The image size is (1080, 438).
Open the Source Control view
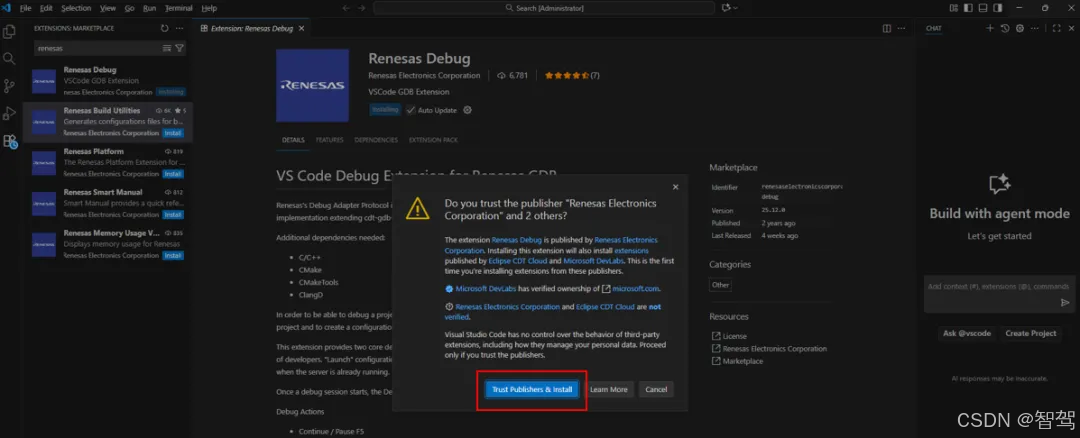click(9, 86)
